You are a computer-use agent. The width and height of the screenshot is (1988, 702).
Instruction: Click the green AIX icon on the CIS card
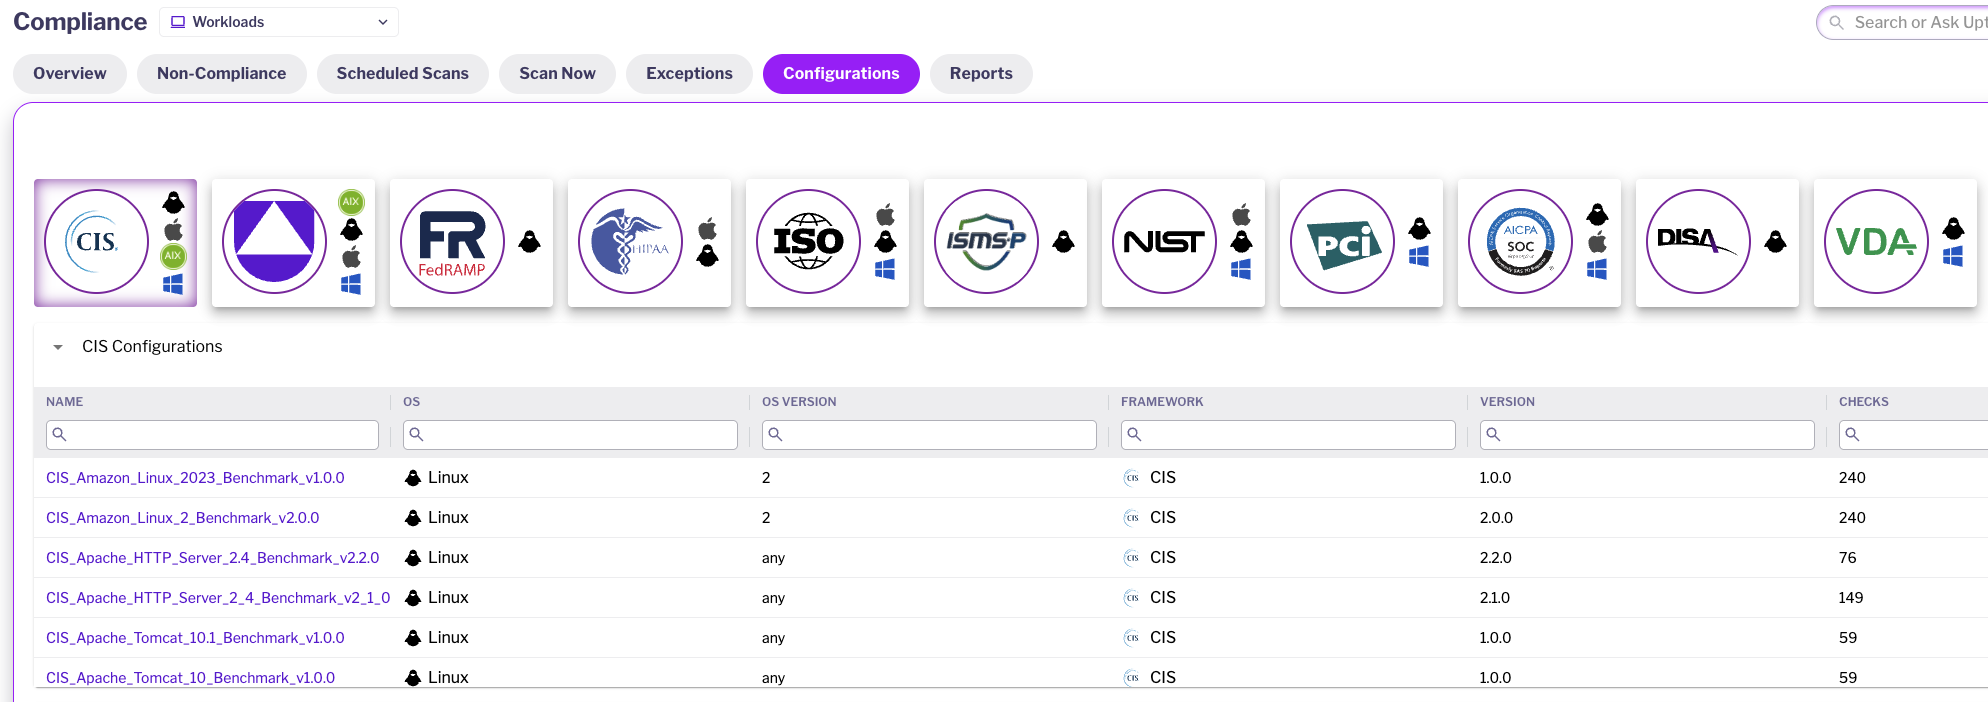pos(173,256)
